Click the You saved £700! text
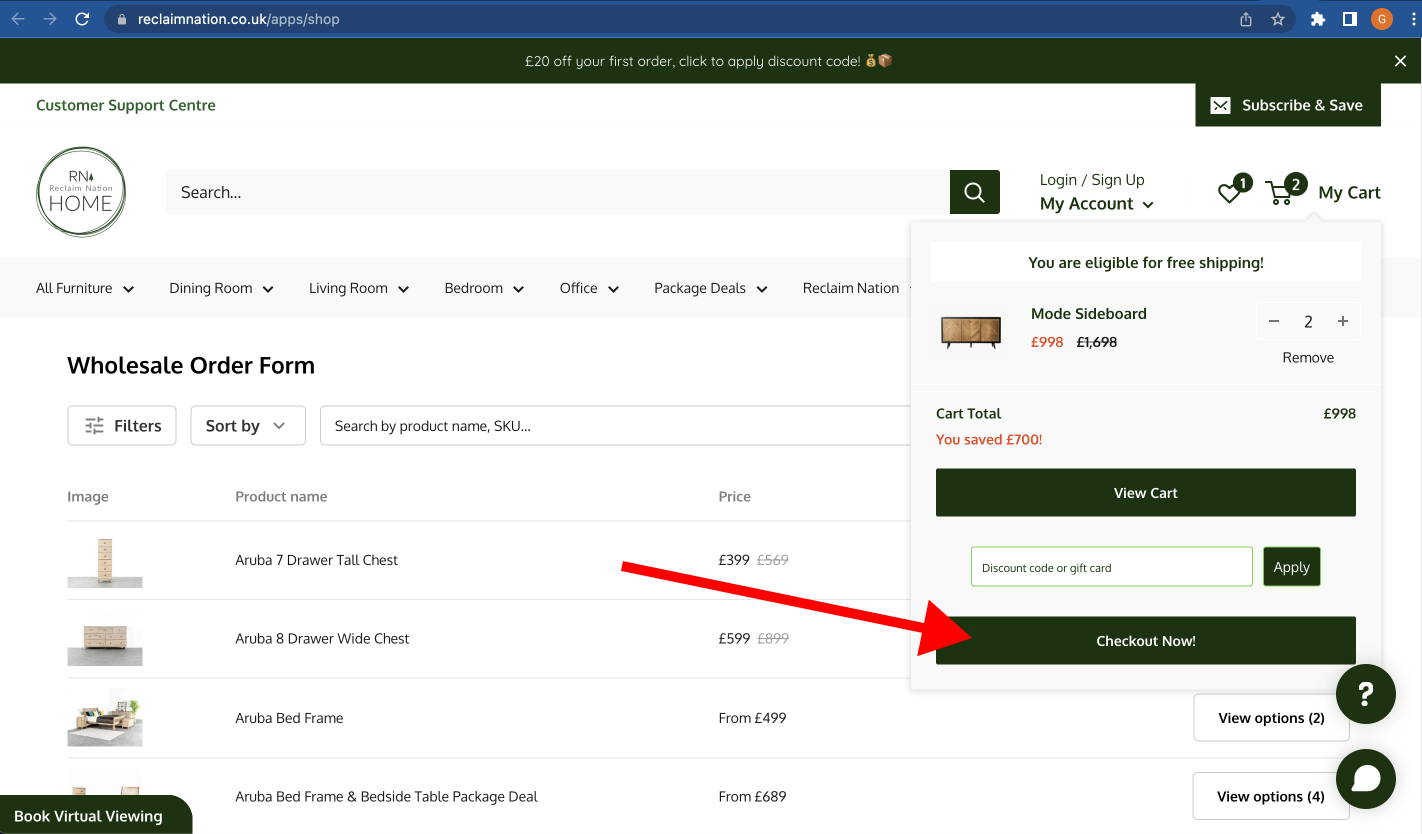The height and width of the screenshot is (834, 1422). 989,440
